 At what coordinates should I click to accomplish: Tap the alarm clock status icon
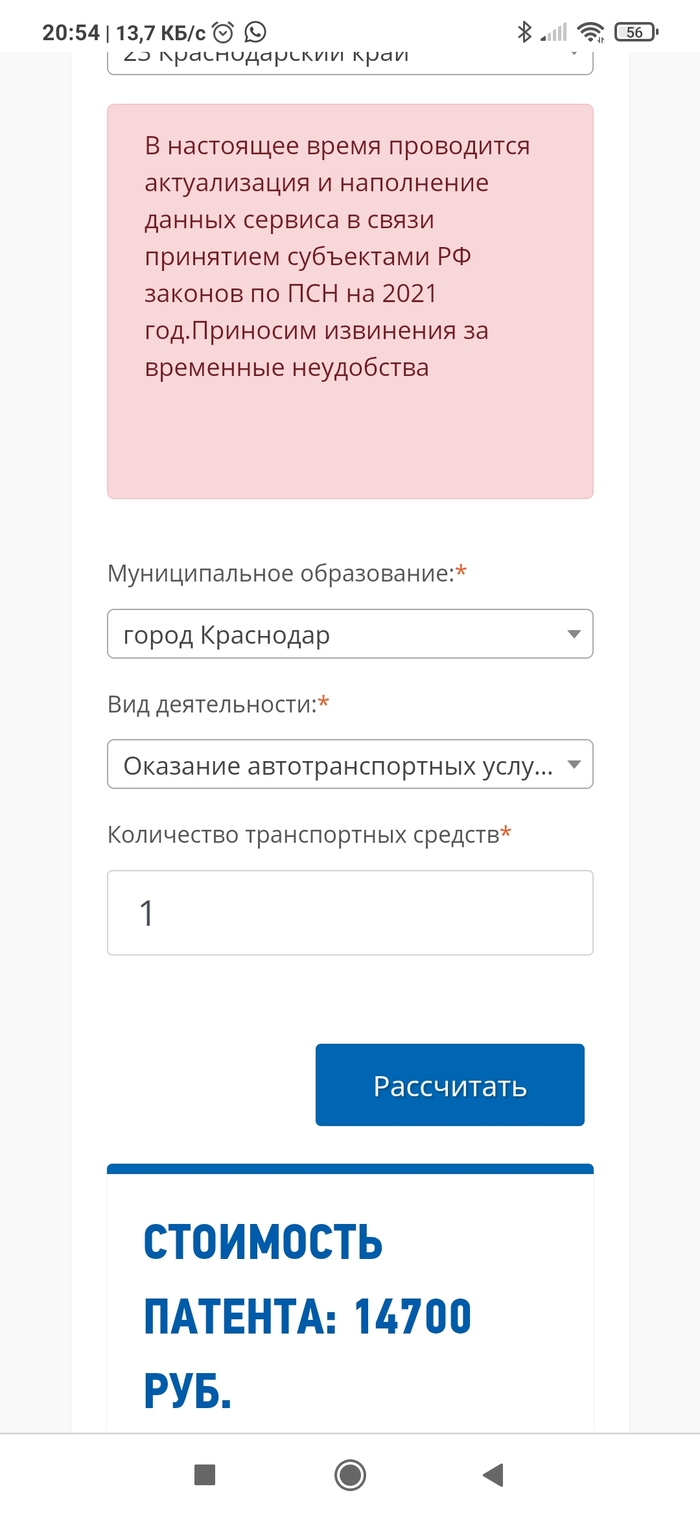(224, 32)
